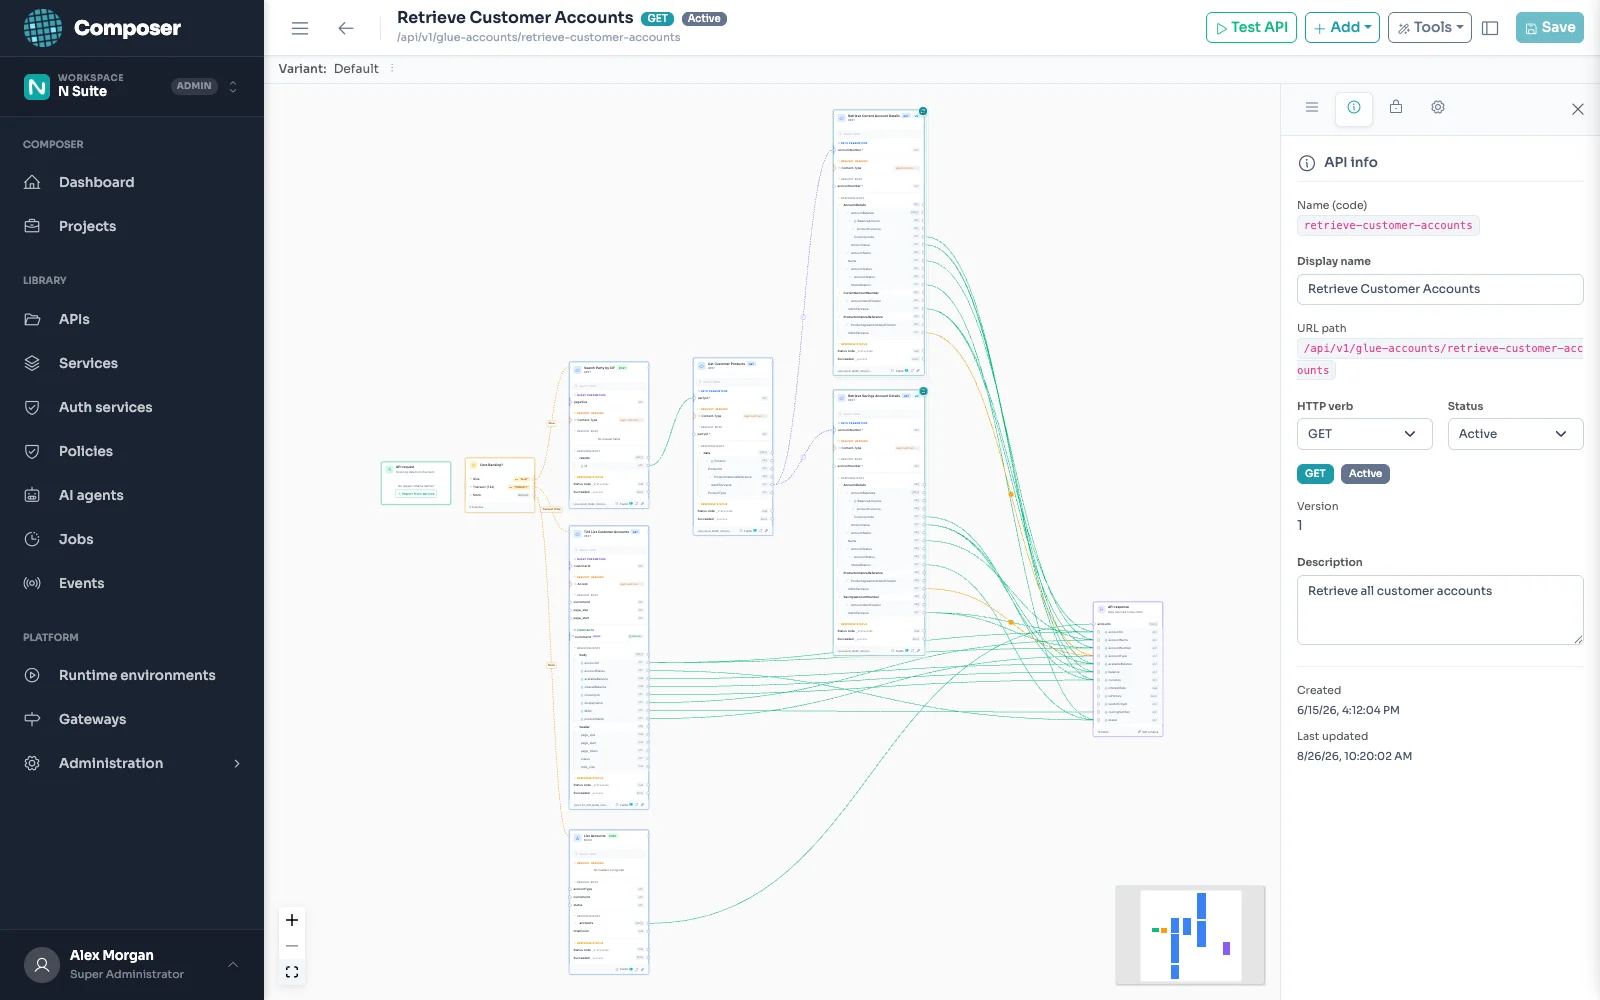Fit canvas to screen icon

[x=292, y=972]
